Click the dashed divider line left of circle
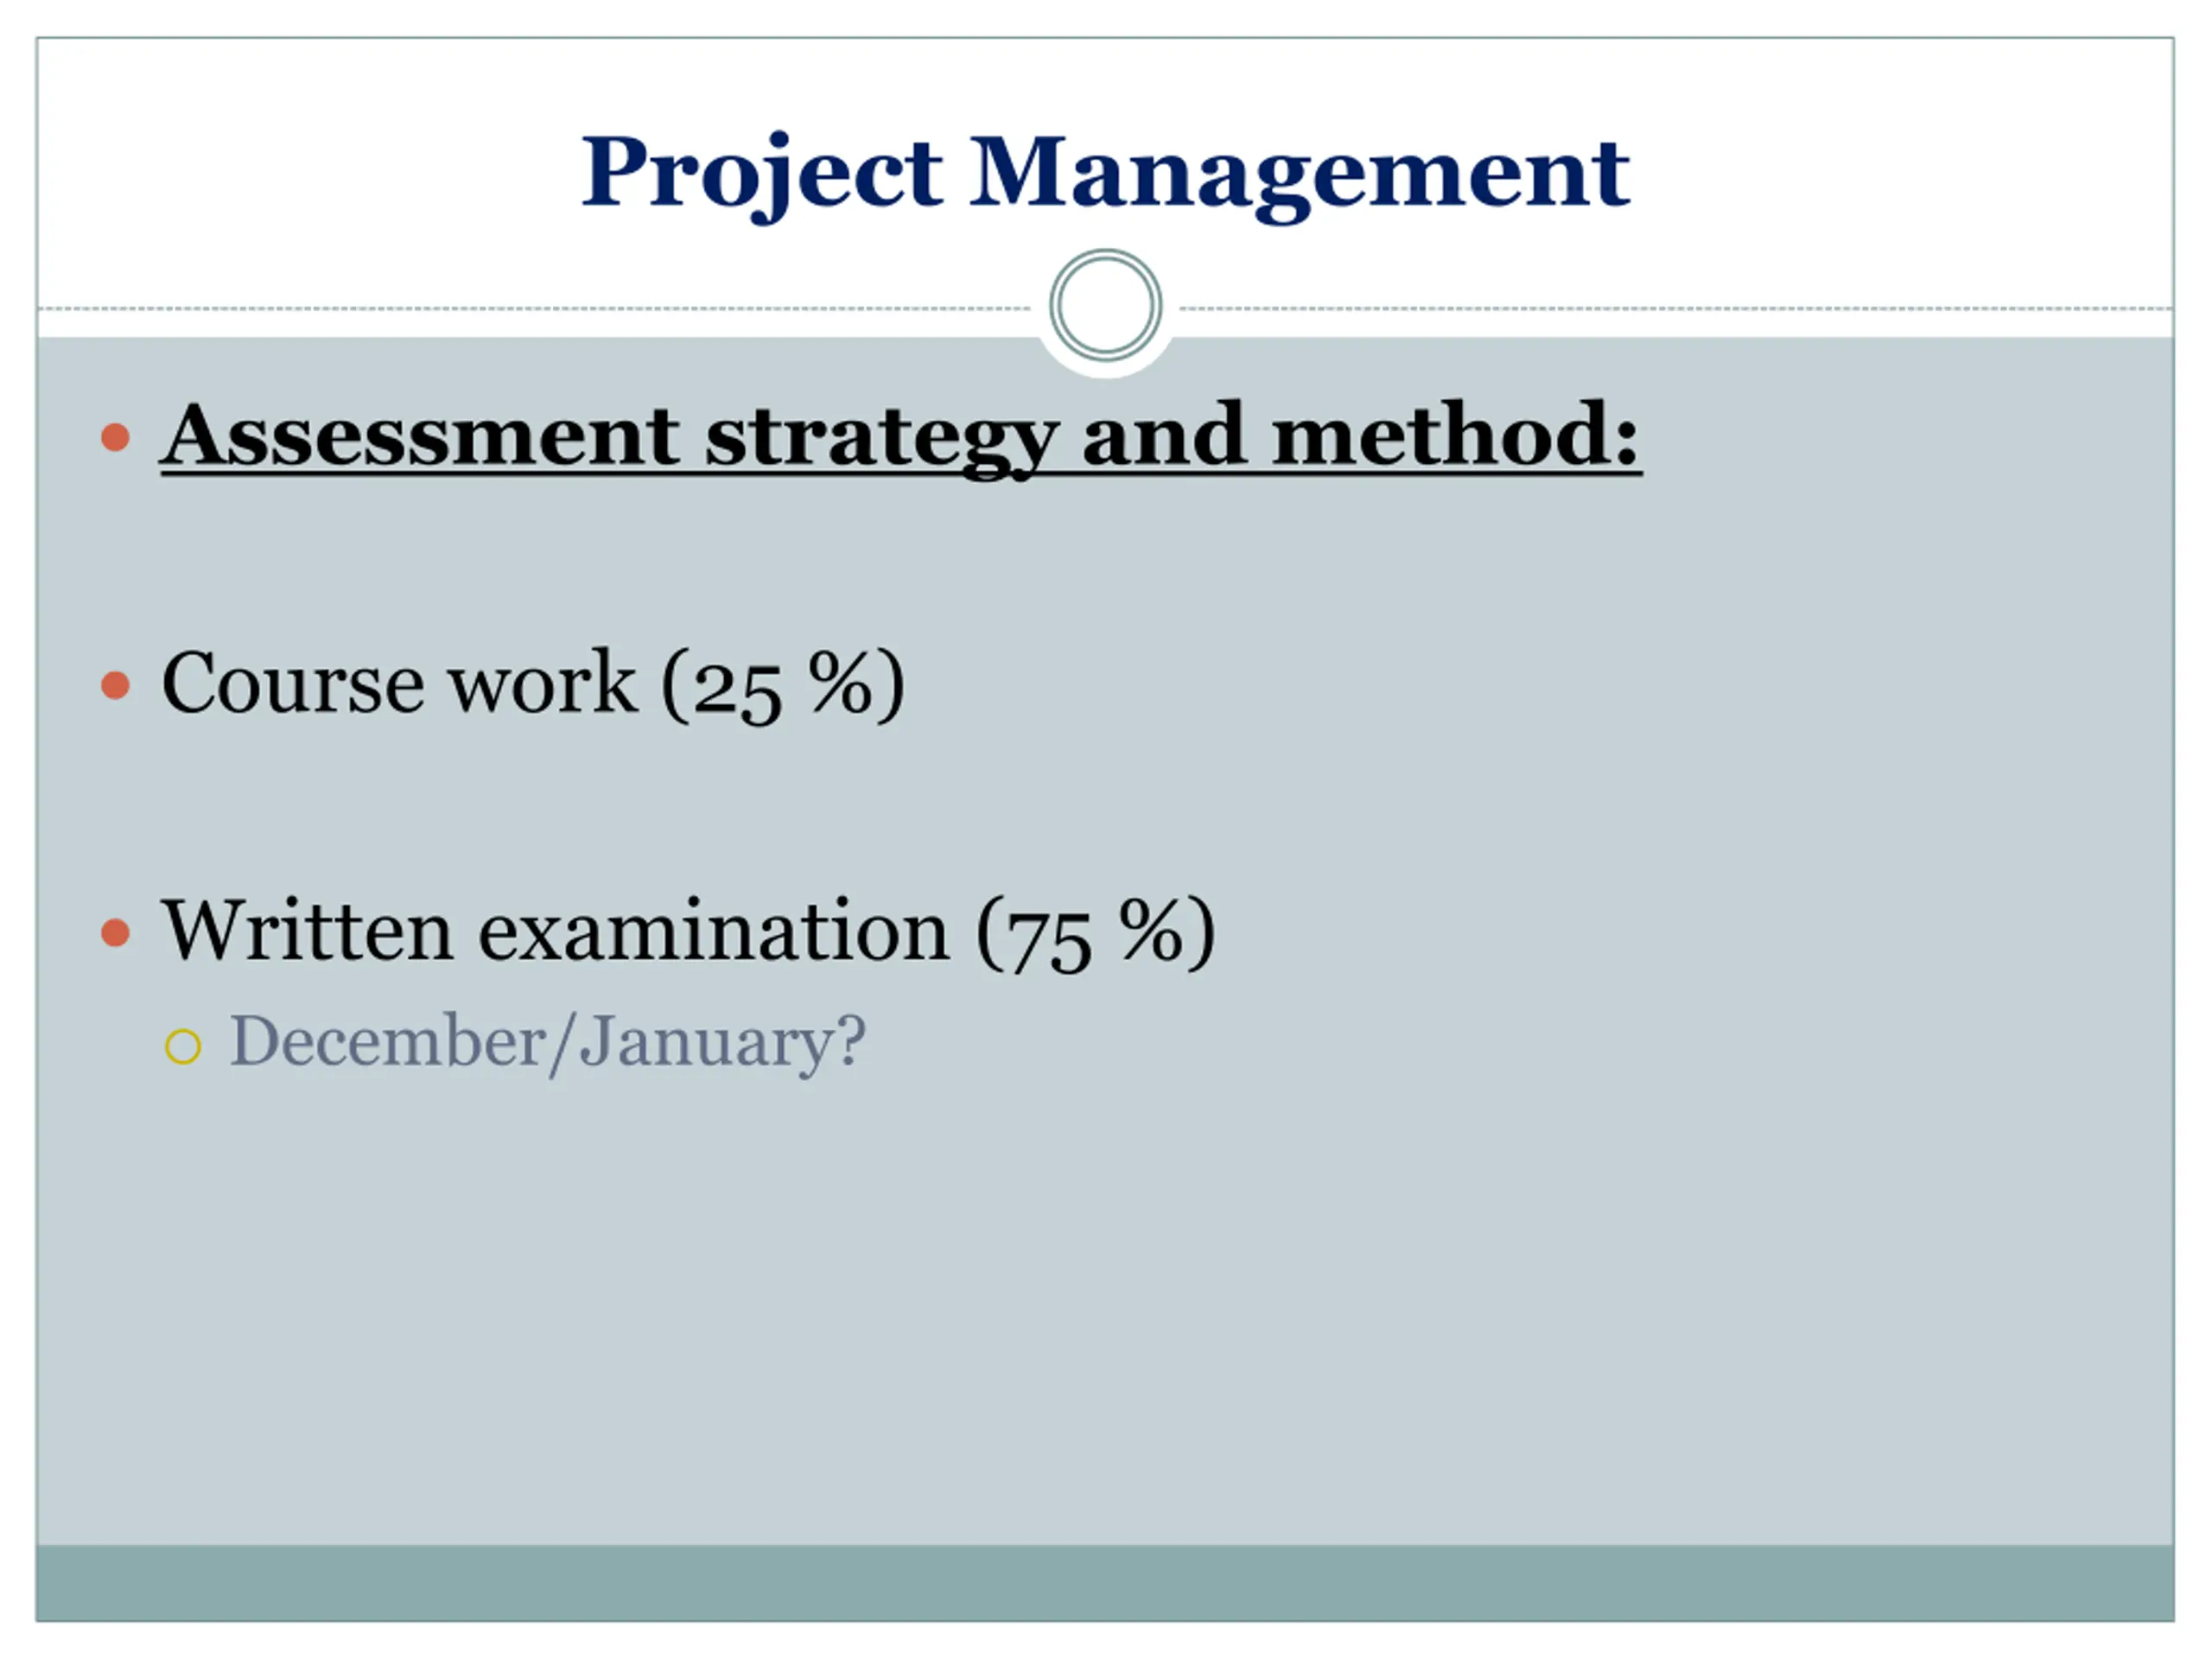The width and height of the screenshot is (2212, 1659). 534,308
